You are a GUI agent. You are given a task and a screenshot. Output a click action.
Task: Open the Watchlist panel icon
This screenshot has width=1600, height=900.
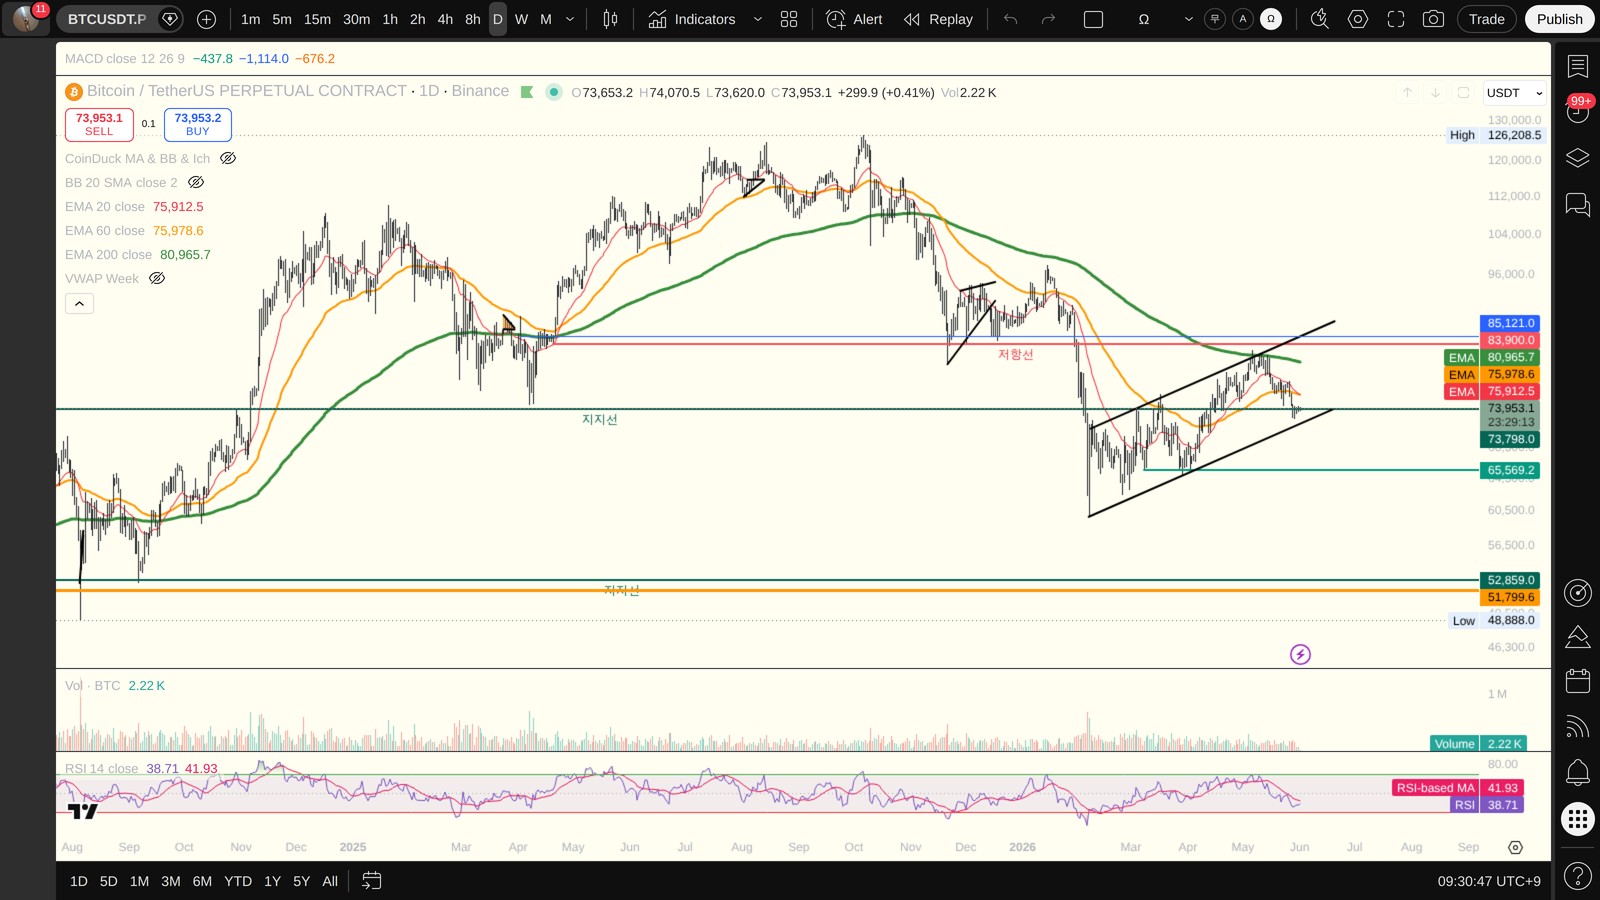coord(1577,66)
